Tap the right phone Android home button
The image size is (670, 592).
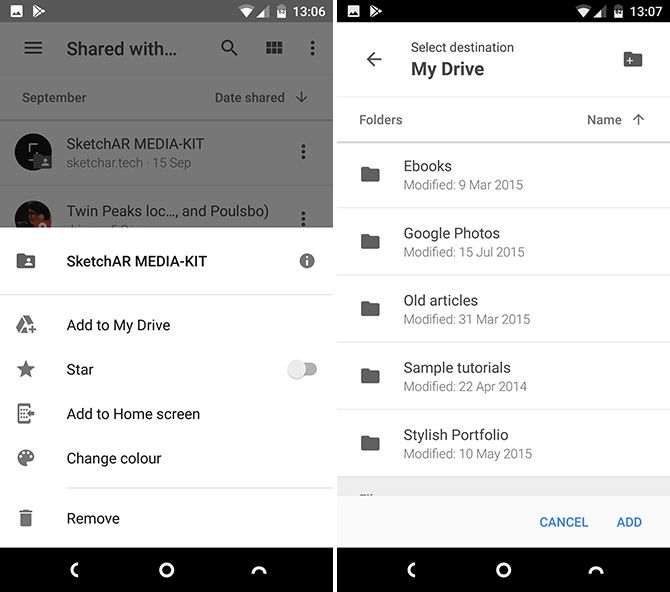coord(503,570)
